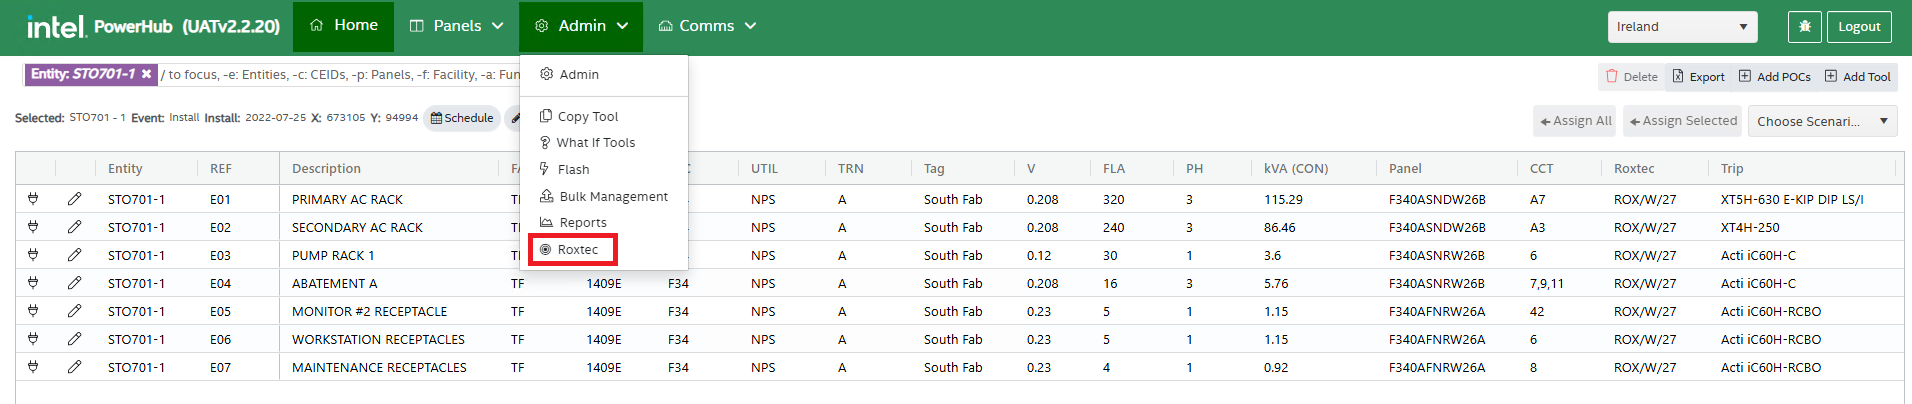Expand the Panels menu
Image resolution: width=1912 pixels, height=404 pixels.
pos(456,26)
